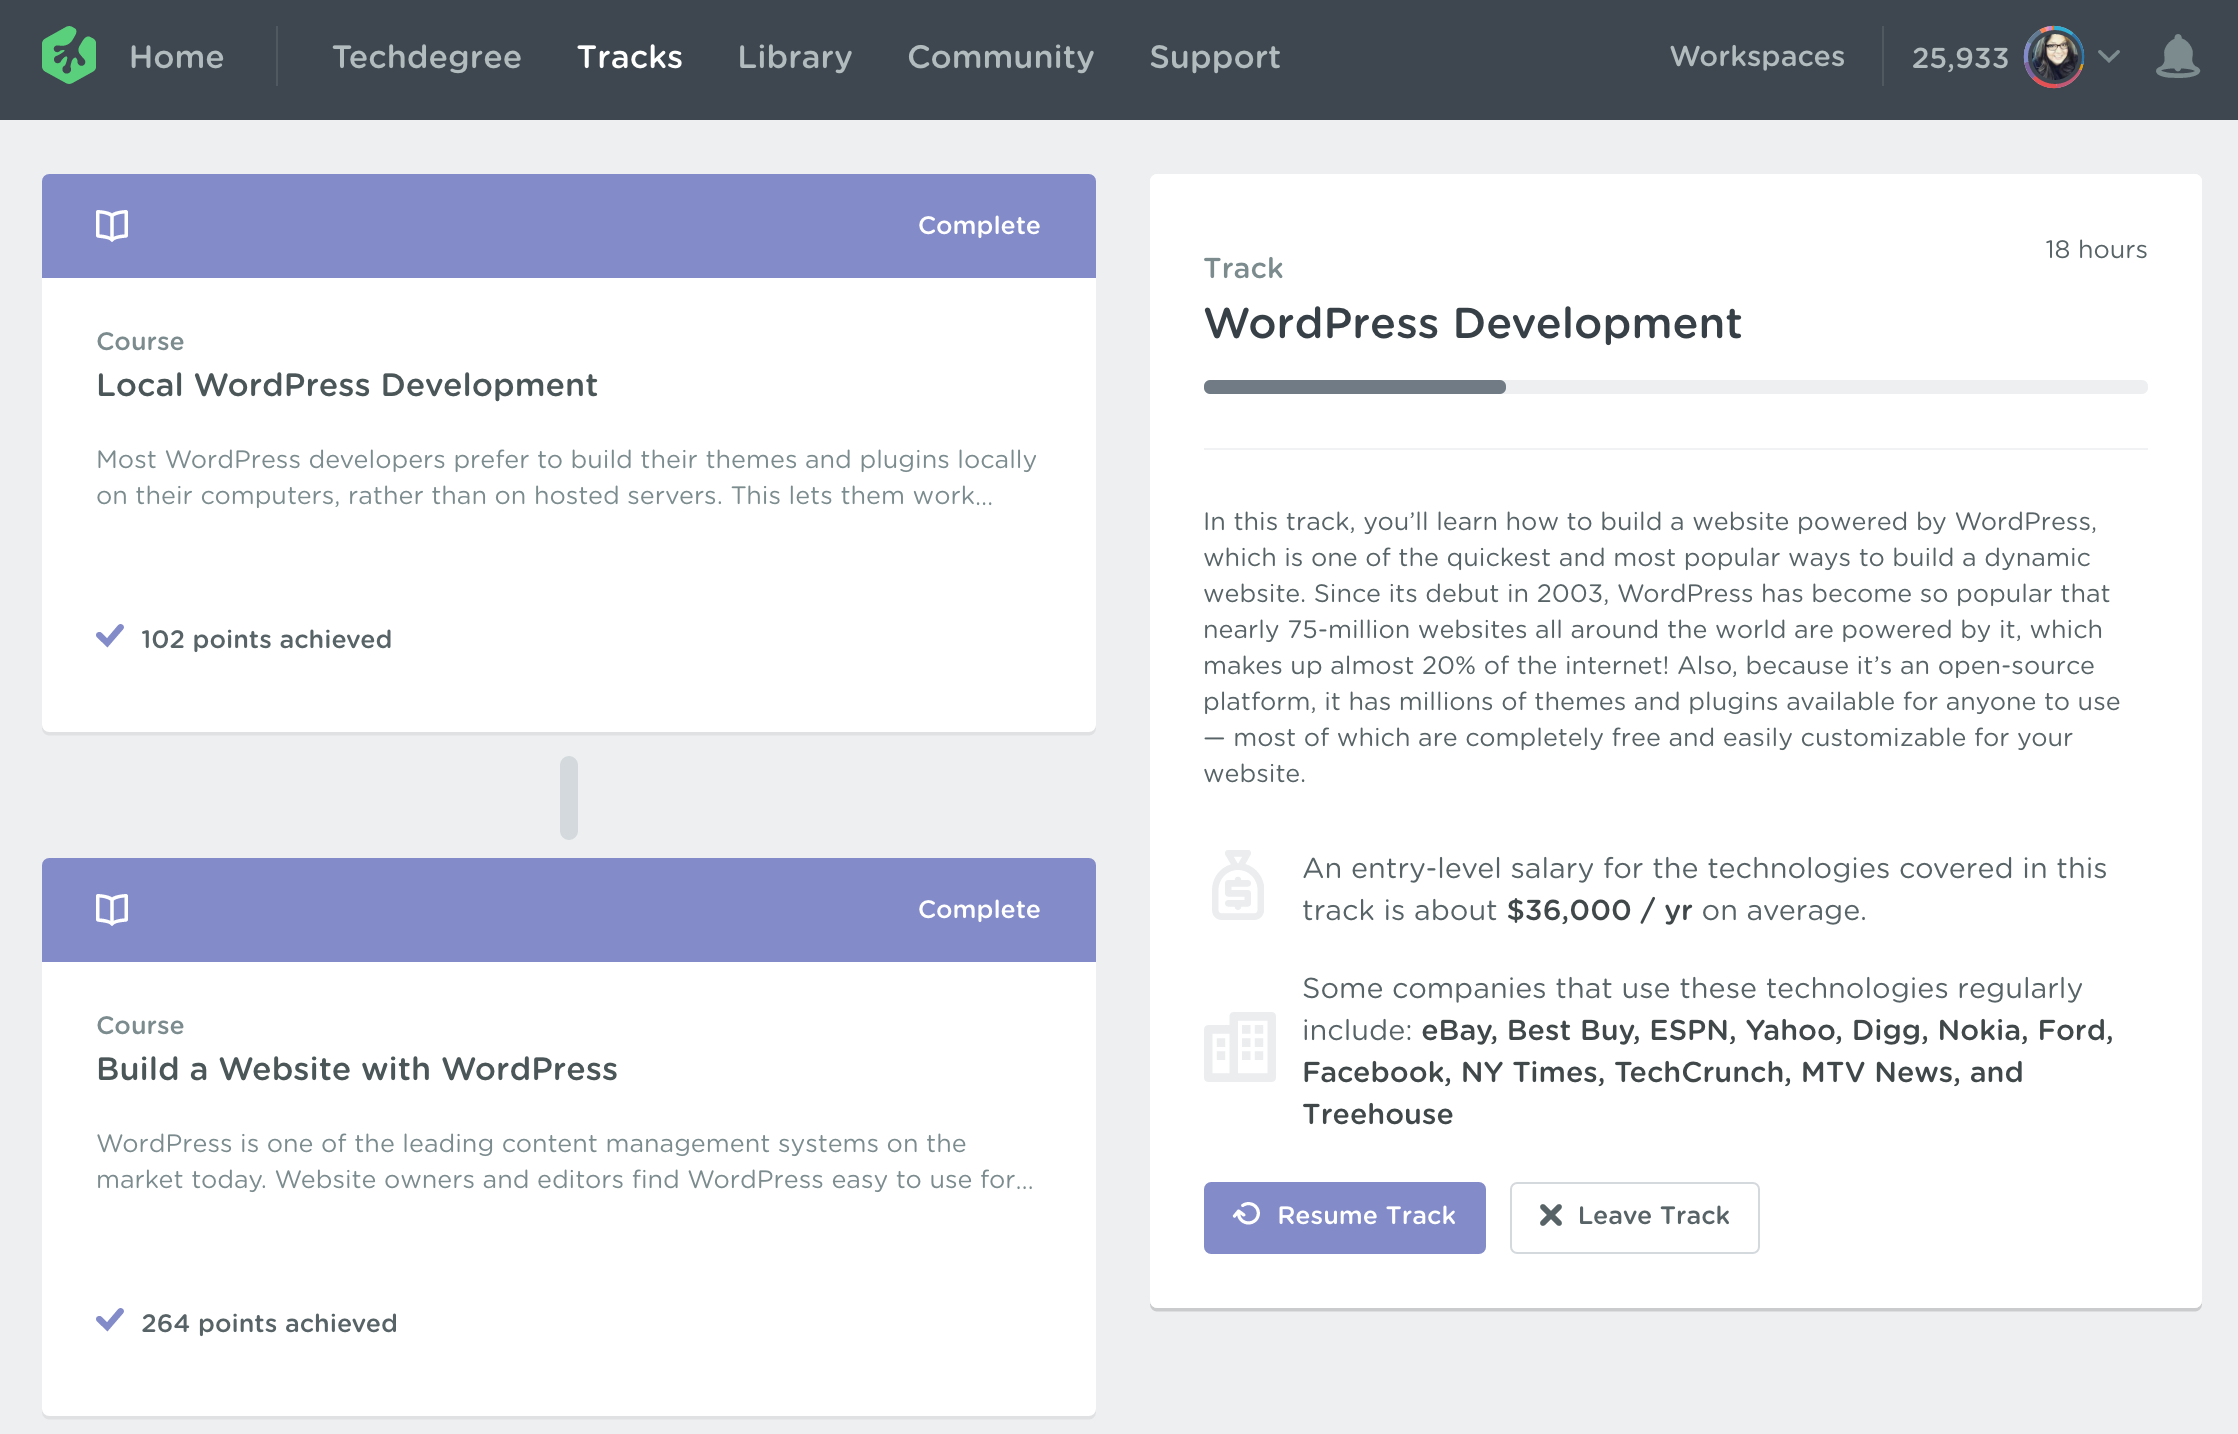This screenshot has height=1434, width=2238.
Task: Click the $36,000 / yr salary text
Action: [1599, 910]
